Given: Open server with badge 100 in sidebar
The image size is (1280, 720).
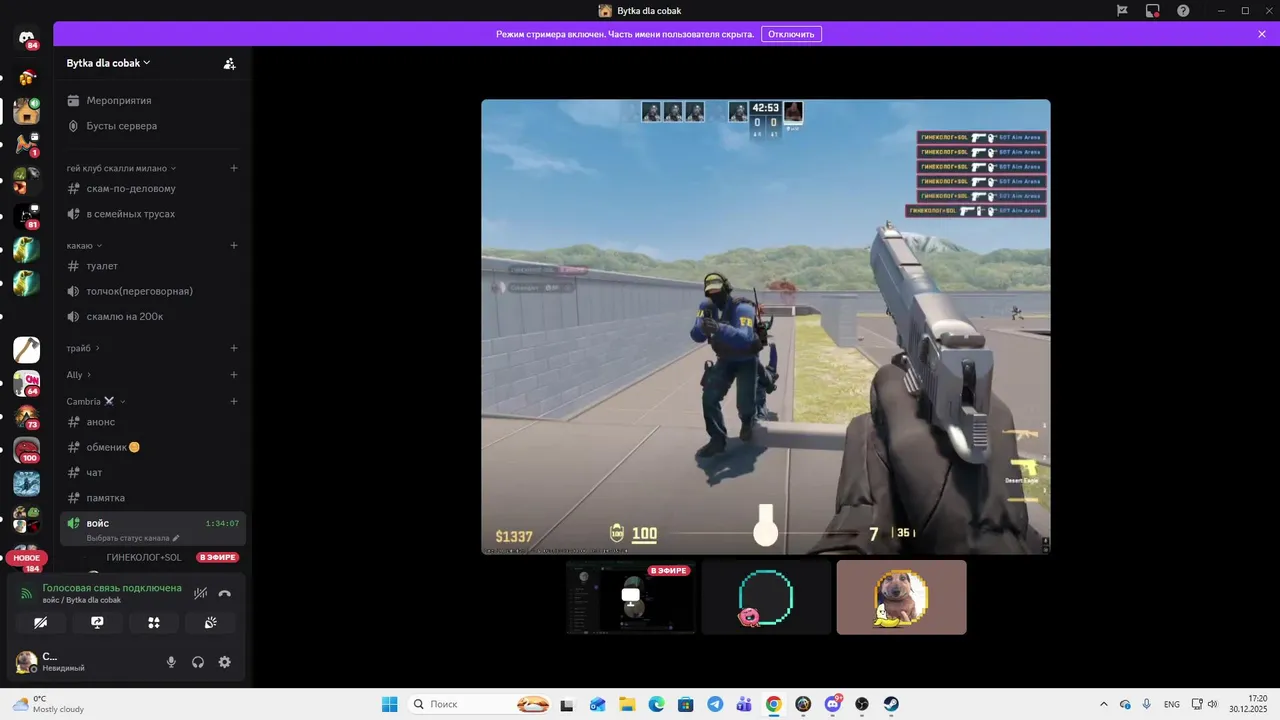Looking at the screenshot, I should (27, 450).
